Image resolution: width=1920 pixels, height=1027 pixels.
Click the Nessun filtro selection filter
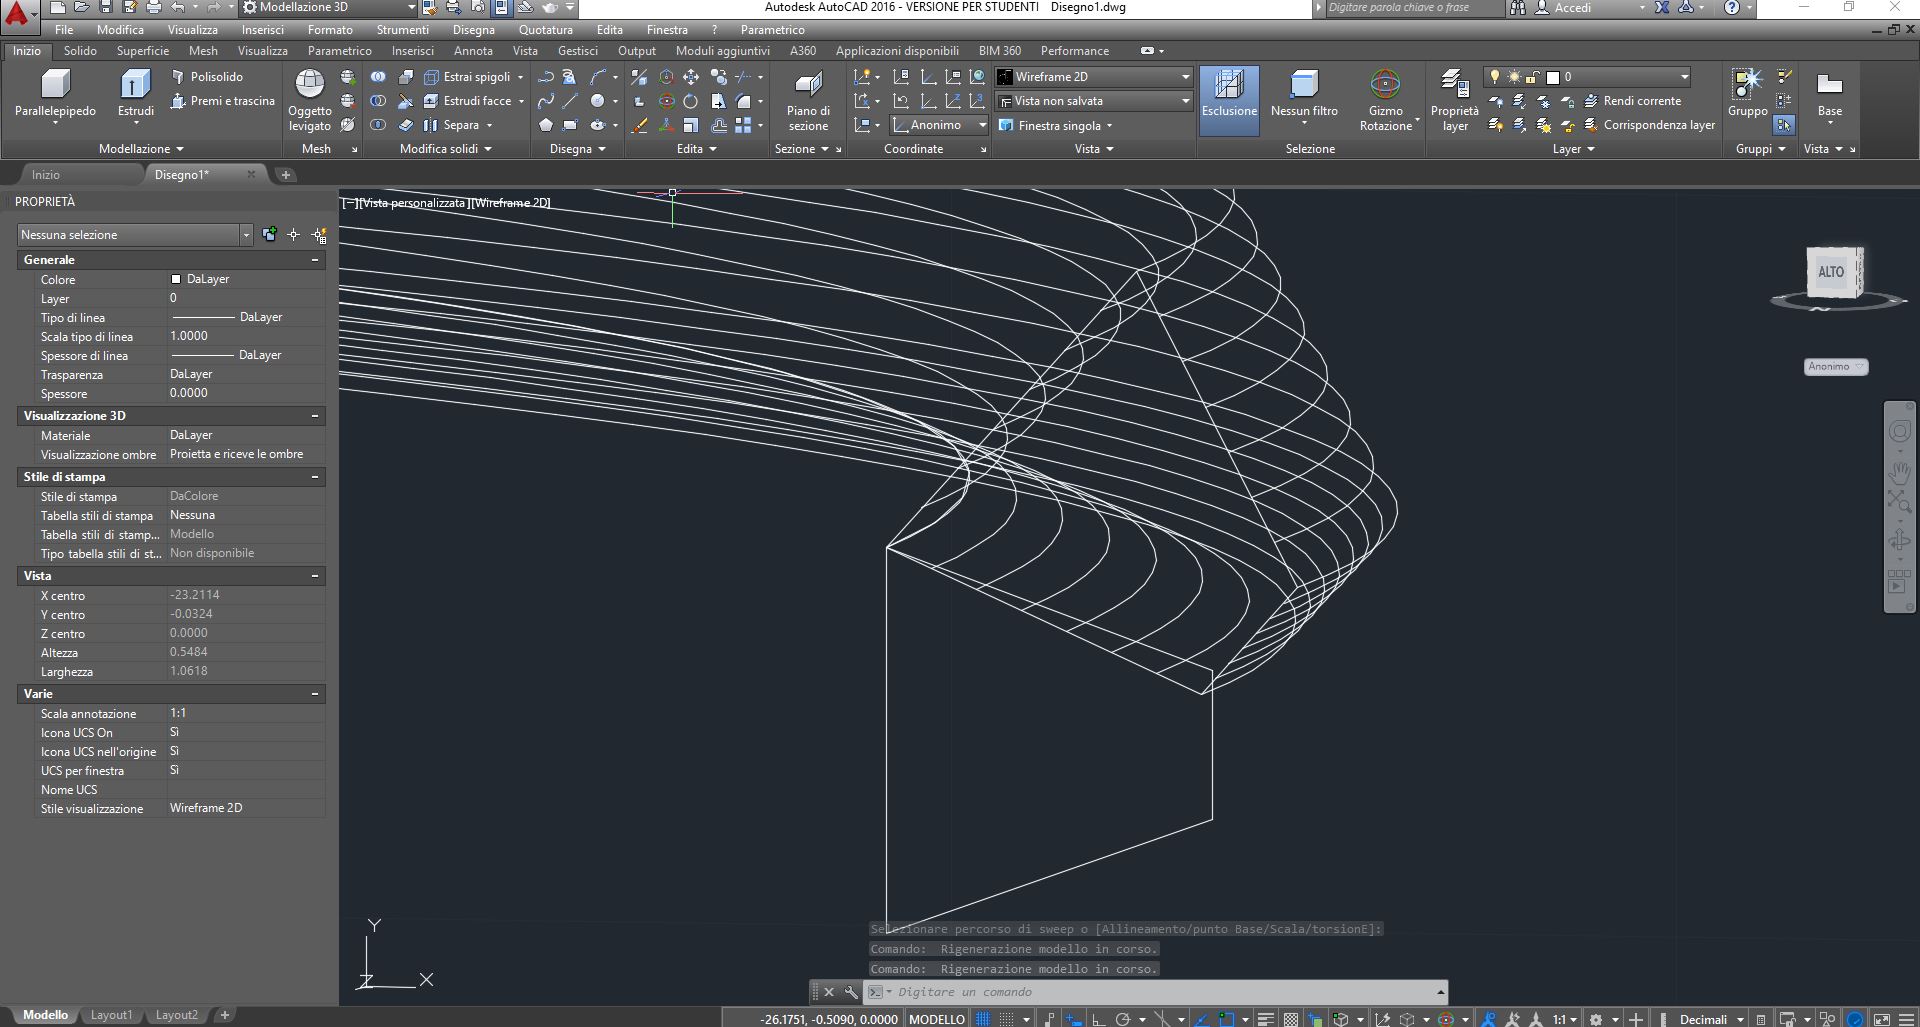[1304, 93]
